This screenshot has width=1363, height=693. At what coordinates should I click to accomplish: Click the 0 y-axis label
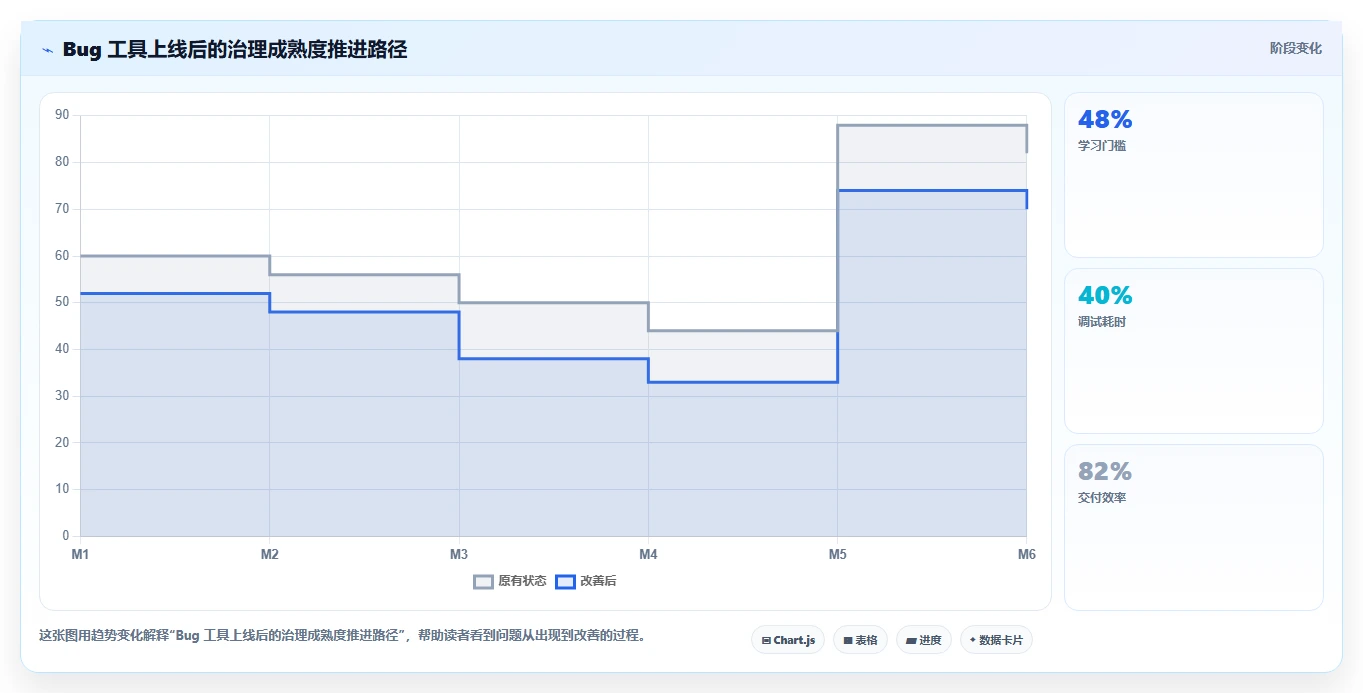click(65, 536)
